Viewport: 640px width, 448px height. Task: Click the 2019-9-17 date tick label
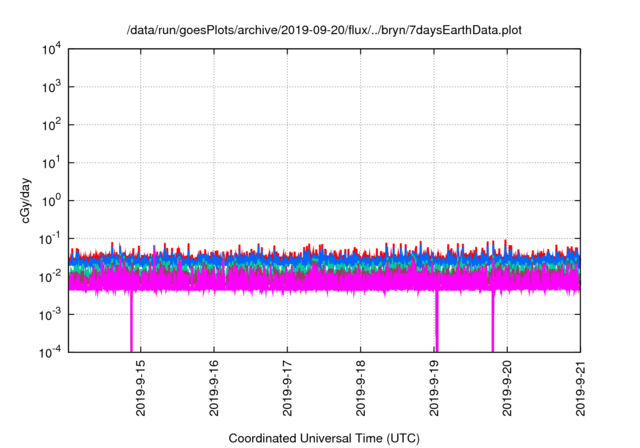pos(287,388)
